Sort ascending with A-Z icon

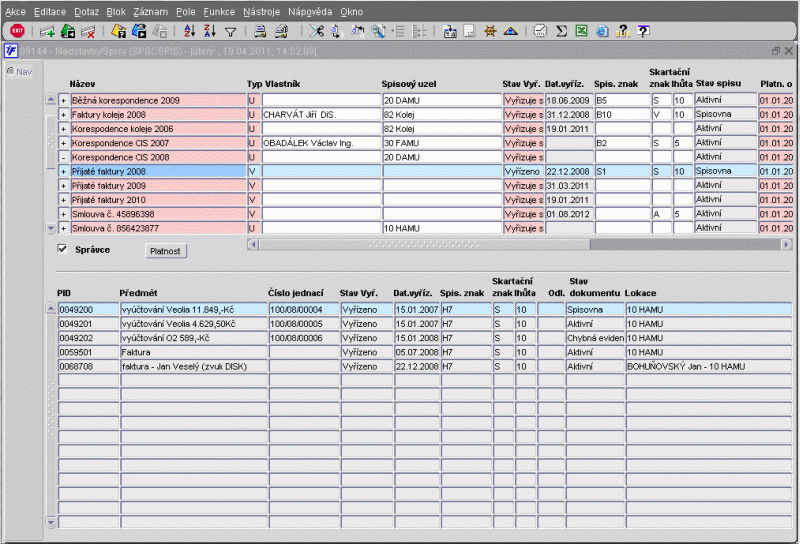189,32
